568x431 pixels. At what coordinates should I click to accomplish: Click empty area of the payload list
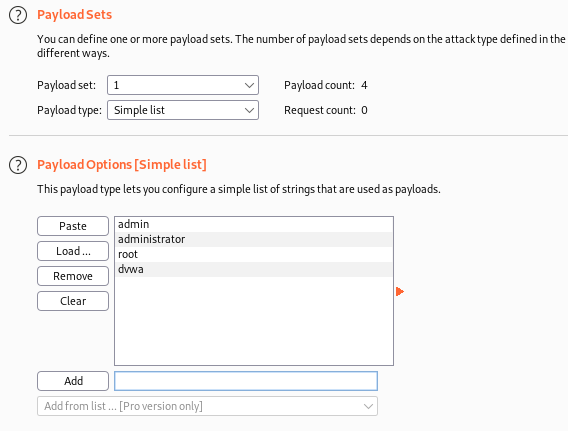pos(254,321)
